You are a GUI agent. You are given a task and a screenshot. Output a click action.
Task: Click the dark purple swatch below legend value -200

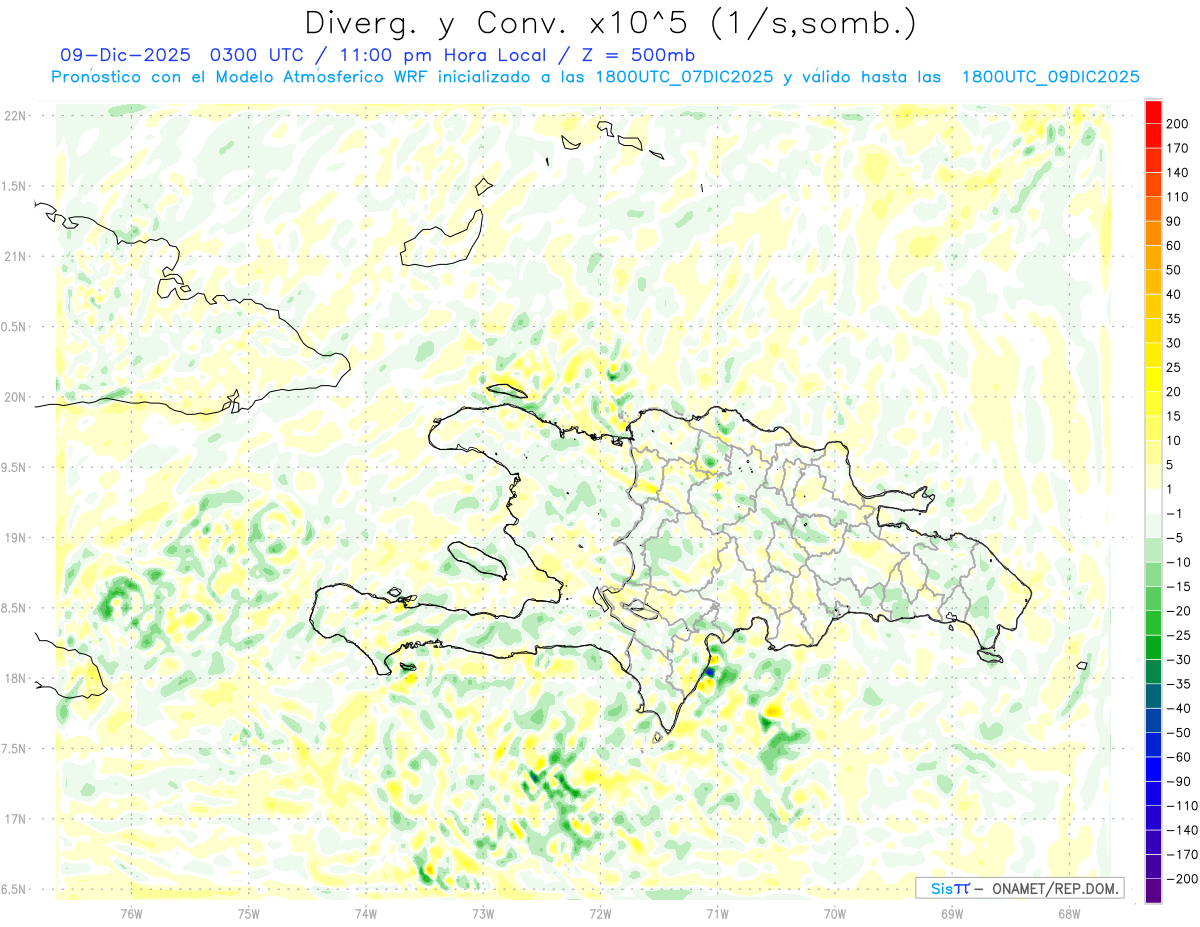point(1153,890)
